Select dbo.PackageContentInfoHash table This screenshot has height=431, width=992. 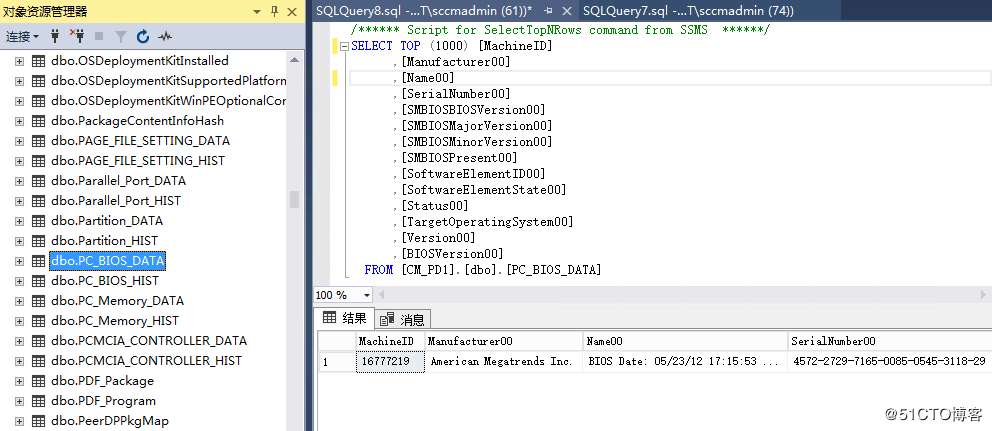click(137, 121)
